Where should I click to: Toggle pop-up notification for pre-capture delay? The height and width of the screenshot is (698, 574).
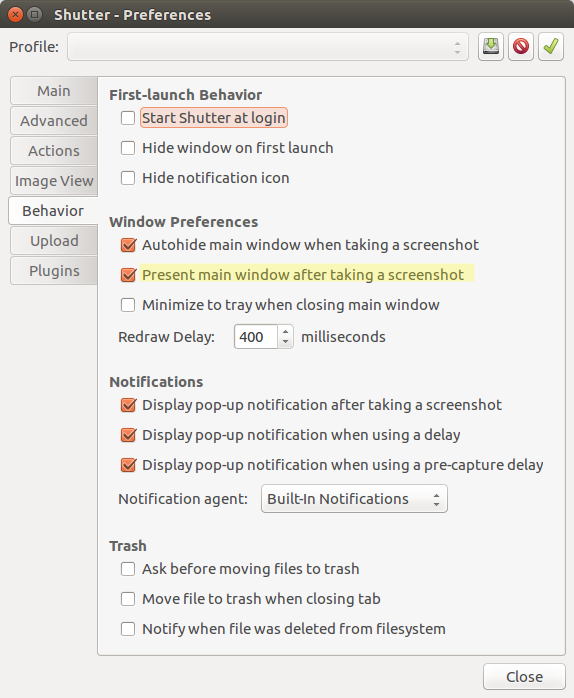tap(128, 465)
